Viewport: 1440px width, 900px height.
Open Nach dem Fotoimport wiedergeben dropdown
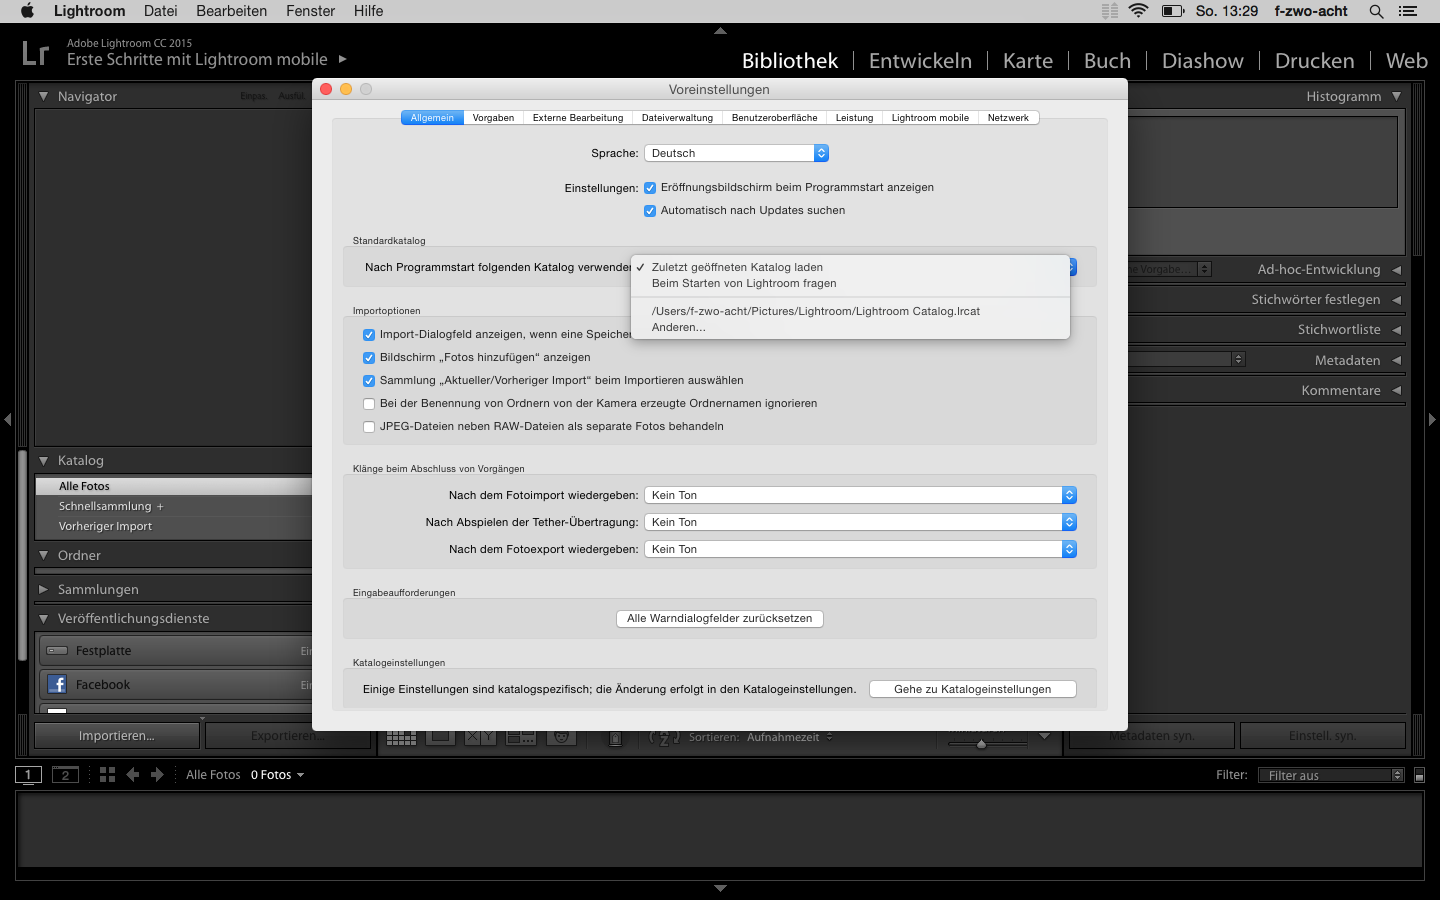pos(860,495)
